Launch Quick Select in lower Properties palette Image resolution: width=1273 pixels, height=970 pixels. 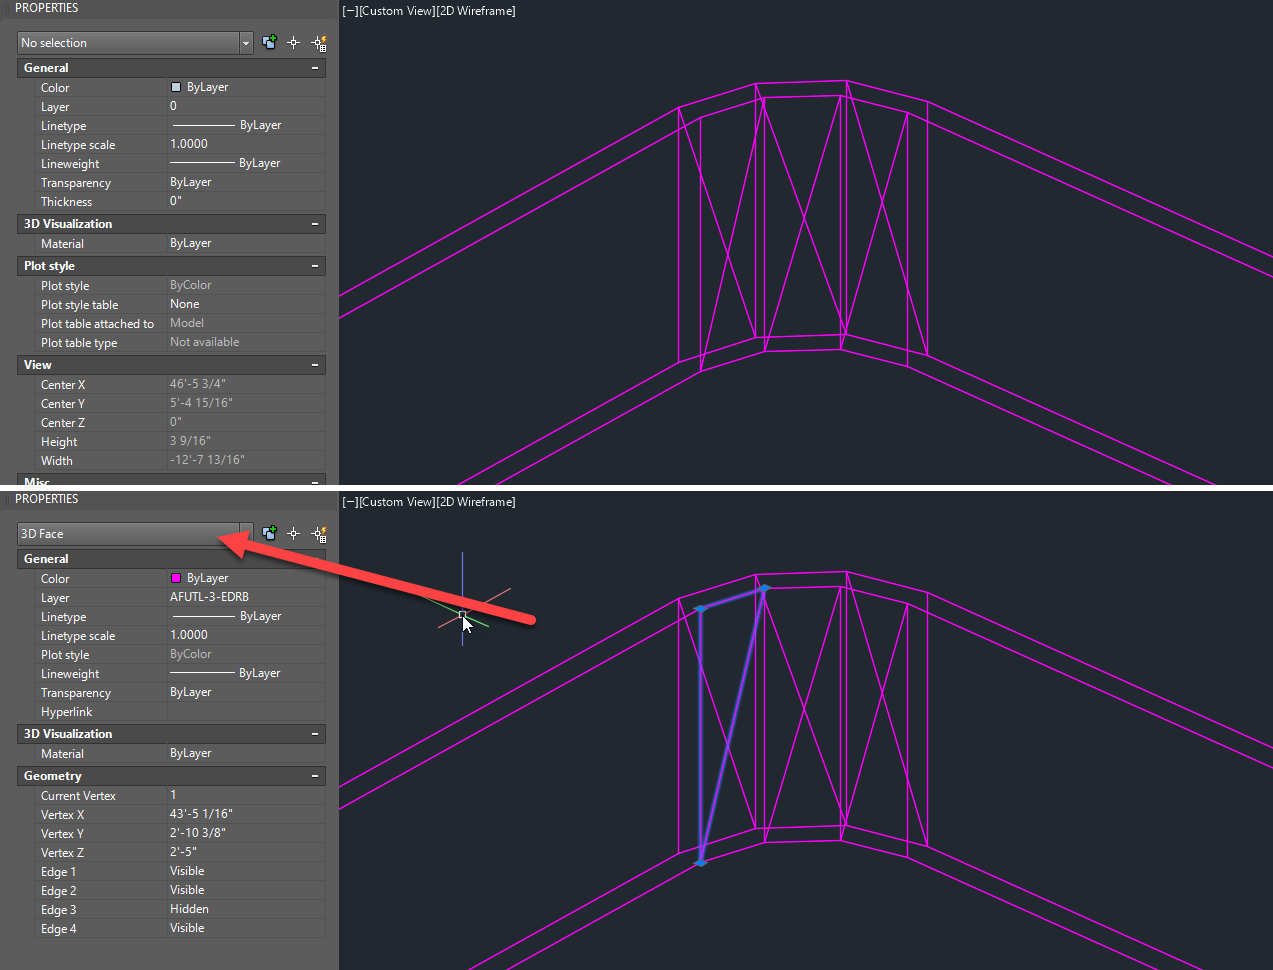point(319,533)
